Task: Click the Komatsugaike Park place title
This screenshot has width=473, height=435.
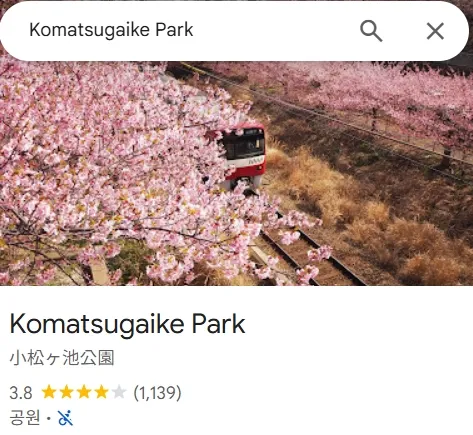Action: [127, 324]
